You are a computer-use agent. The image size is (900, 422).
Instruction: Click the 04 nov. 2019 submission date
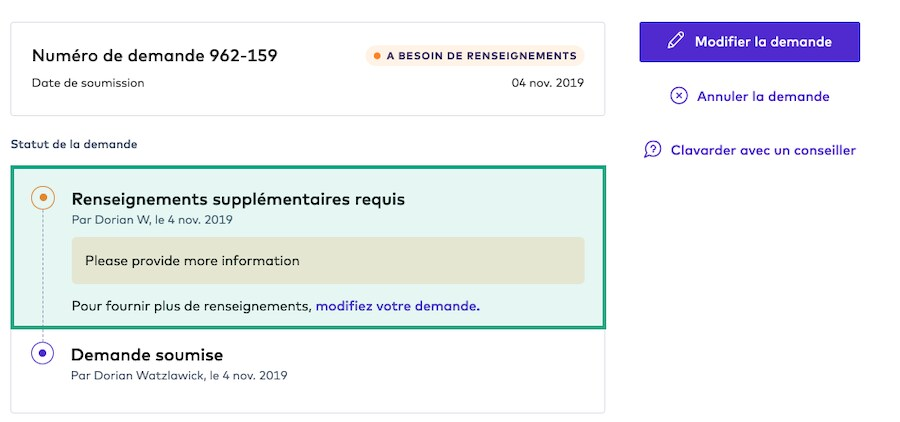coord(547,83)
